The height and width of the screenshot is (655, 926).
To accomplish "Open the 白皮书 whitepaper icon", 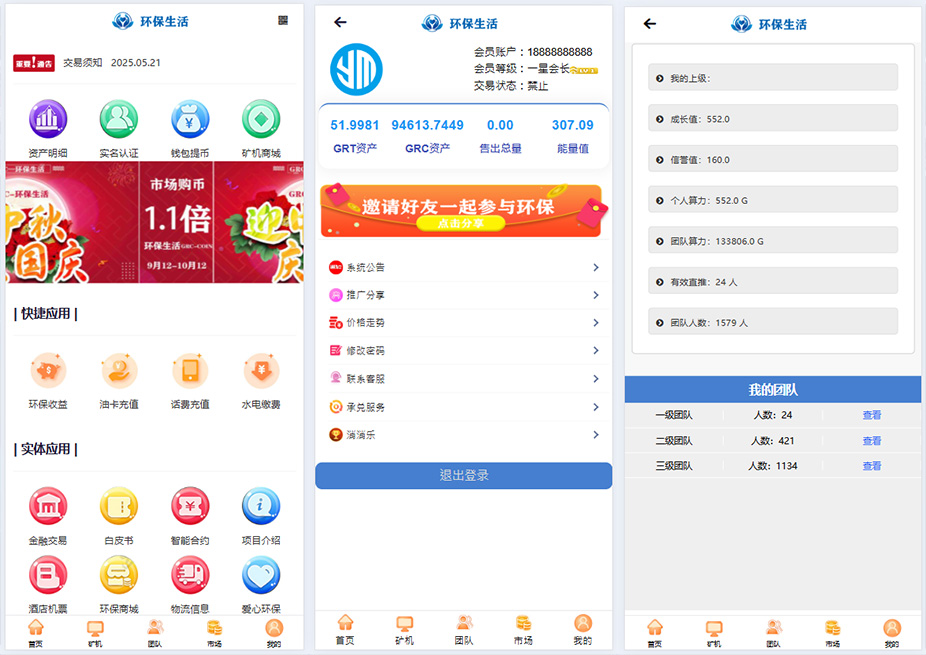I will coord(119,507).
